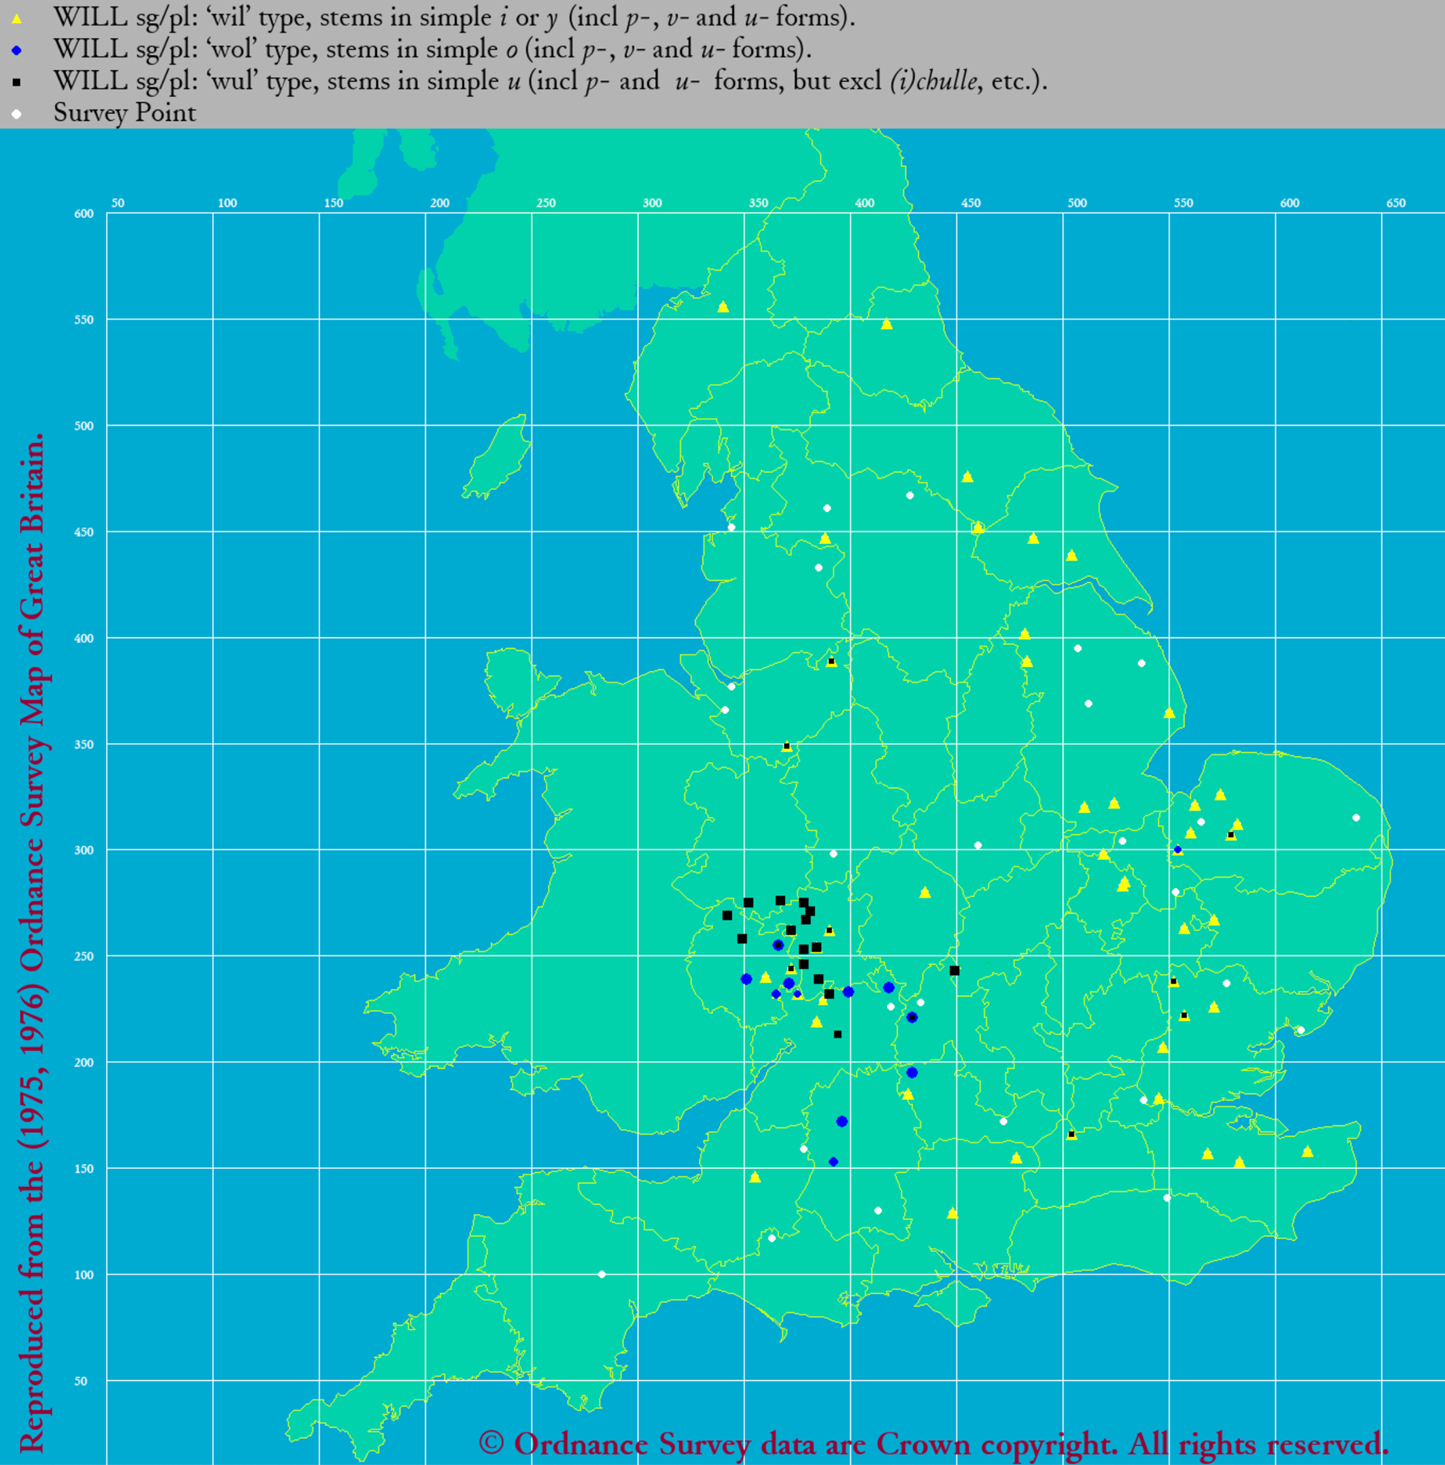The width and height of the screenshot is (1445, 1465).
Task: Click the vertical 'Reproduced from' Ordnance Survey text
Action: click(32, 940)
